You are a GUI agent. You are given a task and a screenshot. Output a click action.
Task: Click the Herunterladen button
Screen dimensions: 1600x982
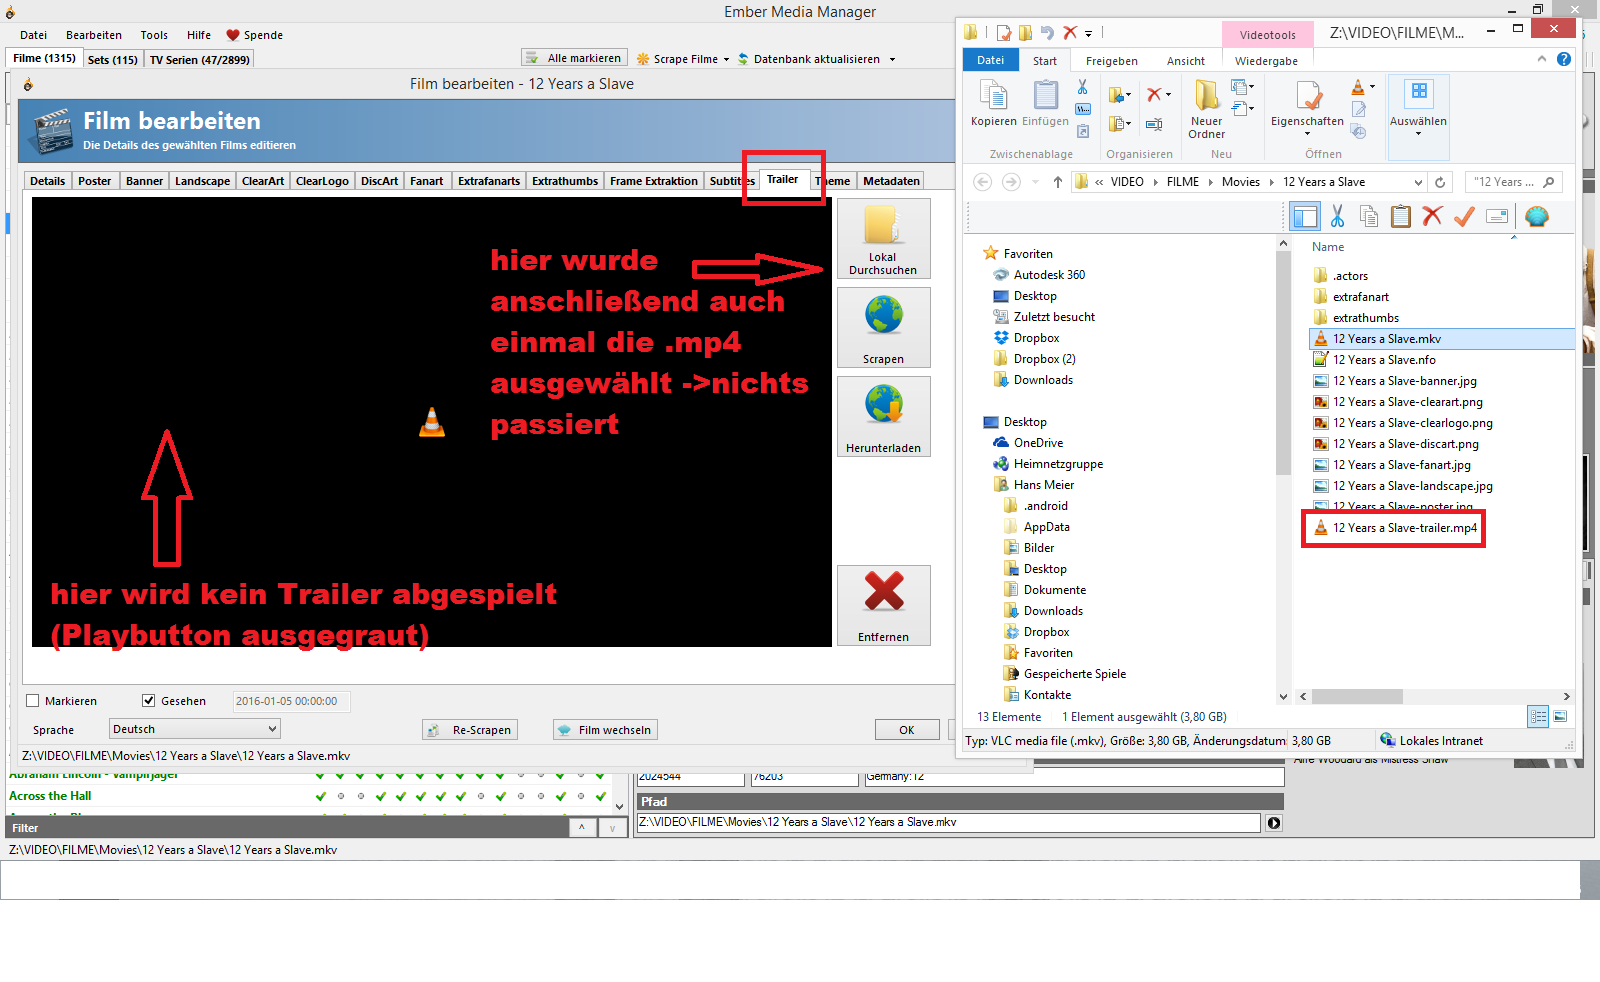pos(883,416)
